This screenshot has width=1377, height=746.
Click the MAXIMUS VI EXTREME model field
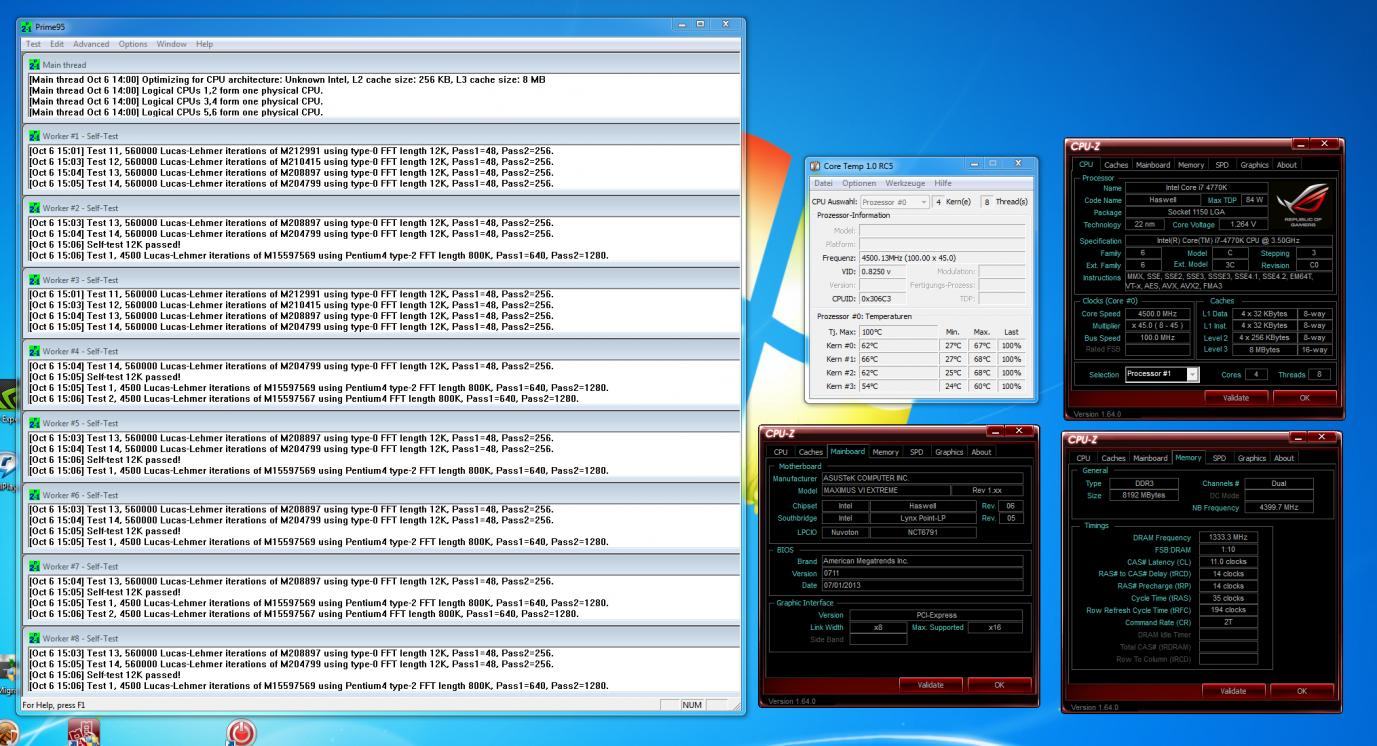coord(887,490)
